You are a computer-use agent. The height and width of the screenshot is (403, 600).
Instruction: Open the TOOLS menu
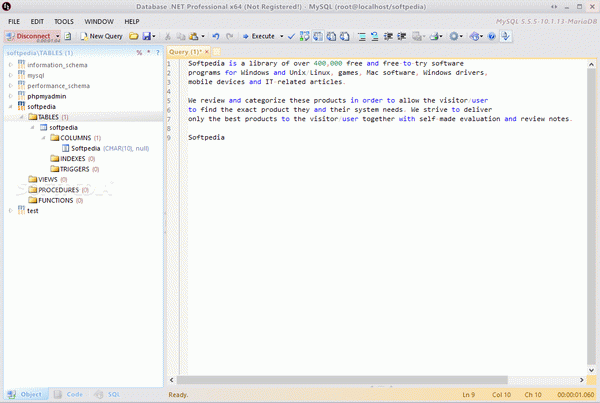click(64, 22)
